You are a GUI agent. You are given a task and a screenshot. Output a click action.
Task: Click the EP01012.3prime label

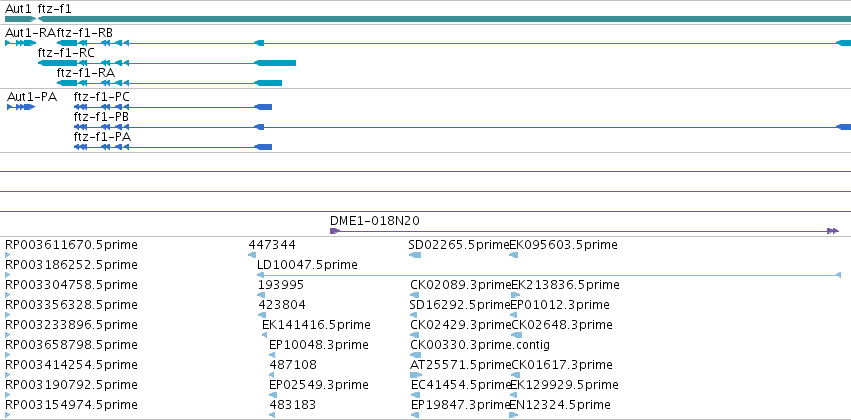560,304
